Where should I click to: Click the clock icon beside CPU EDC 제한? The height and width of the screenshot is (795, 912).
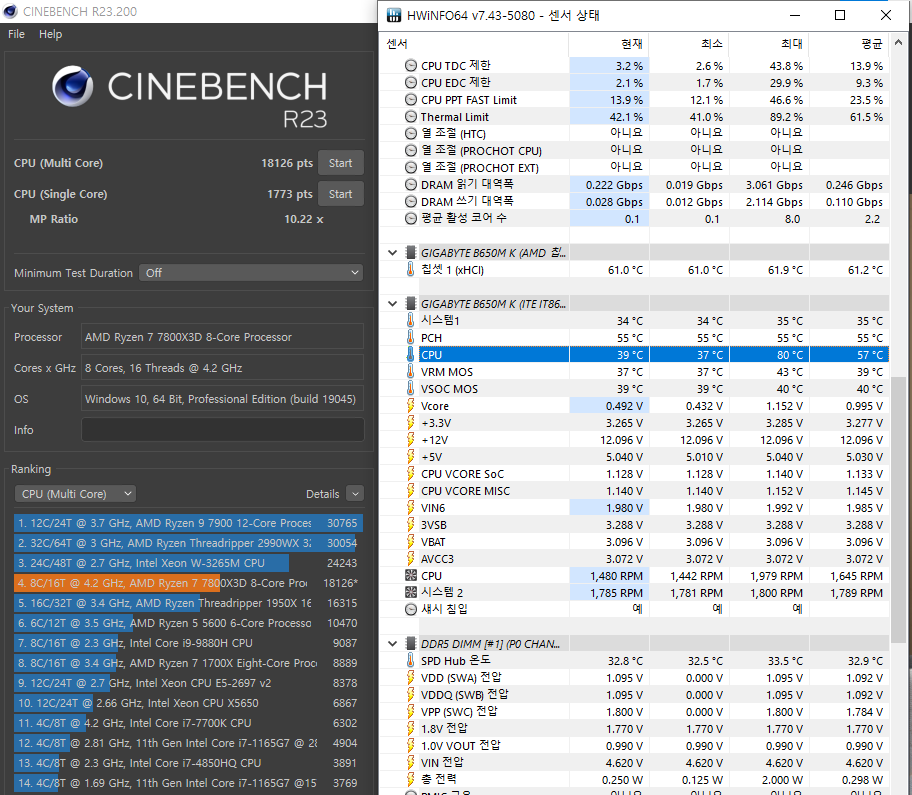[x=411, y=83]
